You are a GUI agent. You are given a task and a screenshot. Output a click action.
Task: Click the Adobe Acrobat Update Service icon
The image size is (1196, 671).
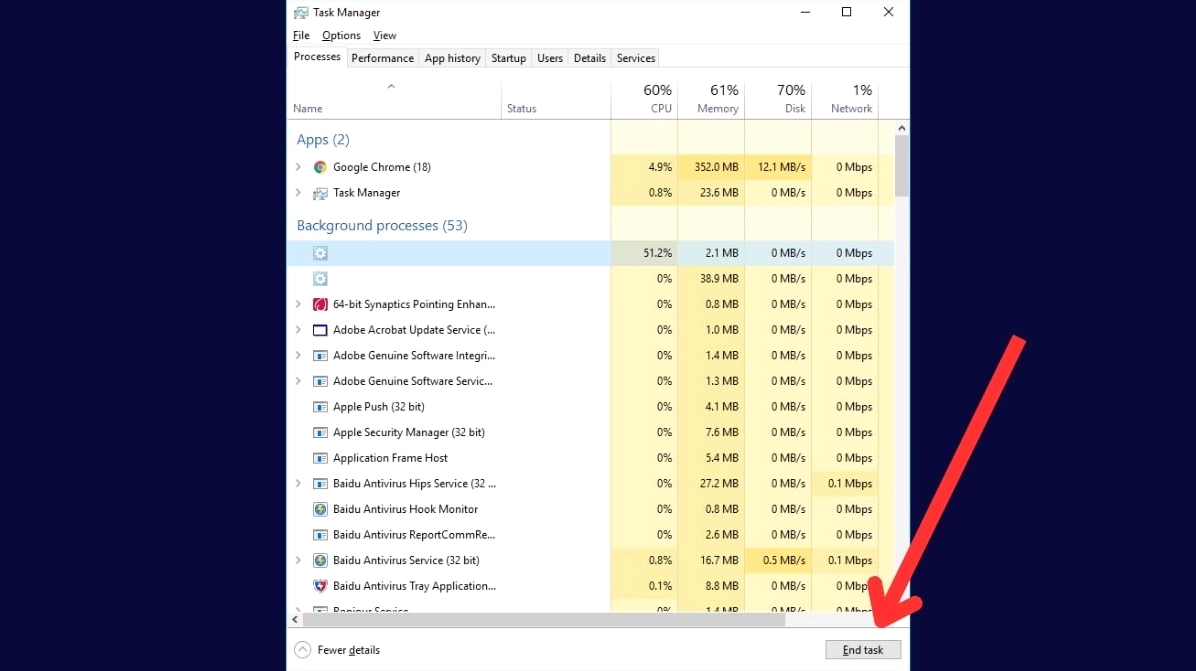320,329
